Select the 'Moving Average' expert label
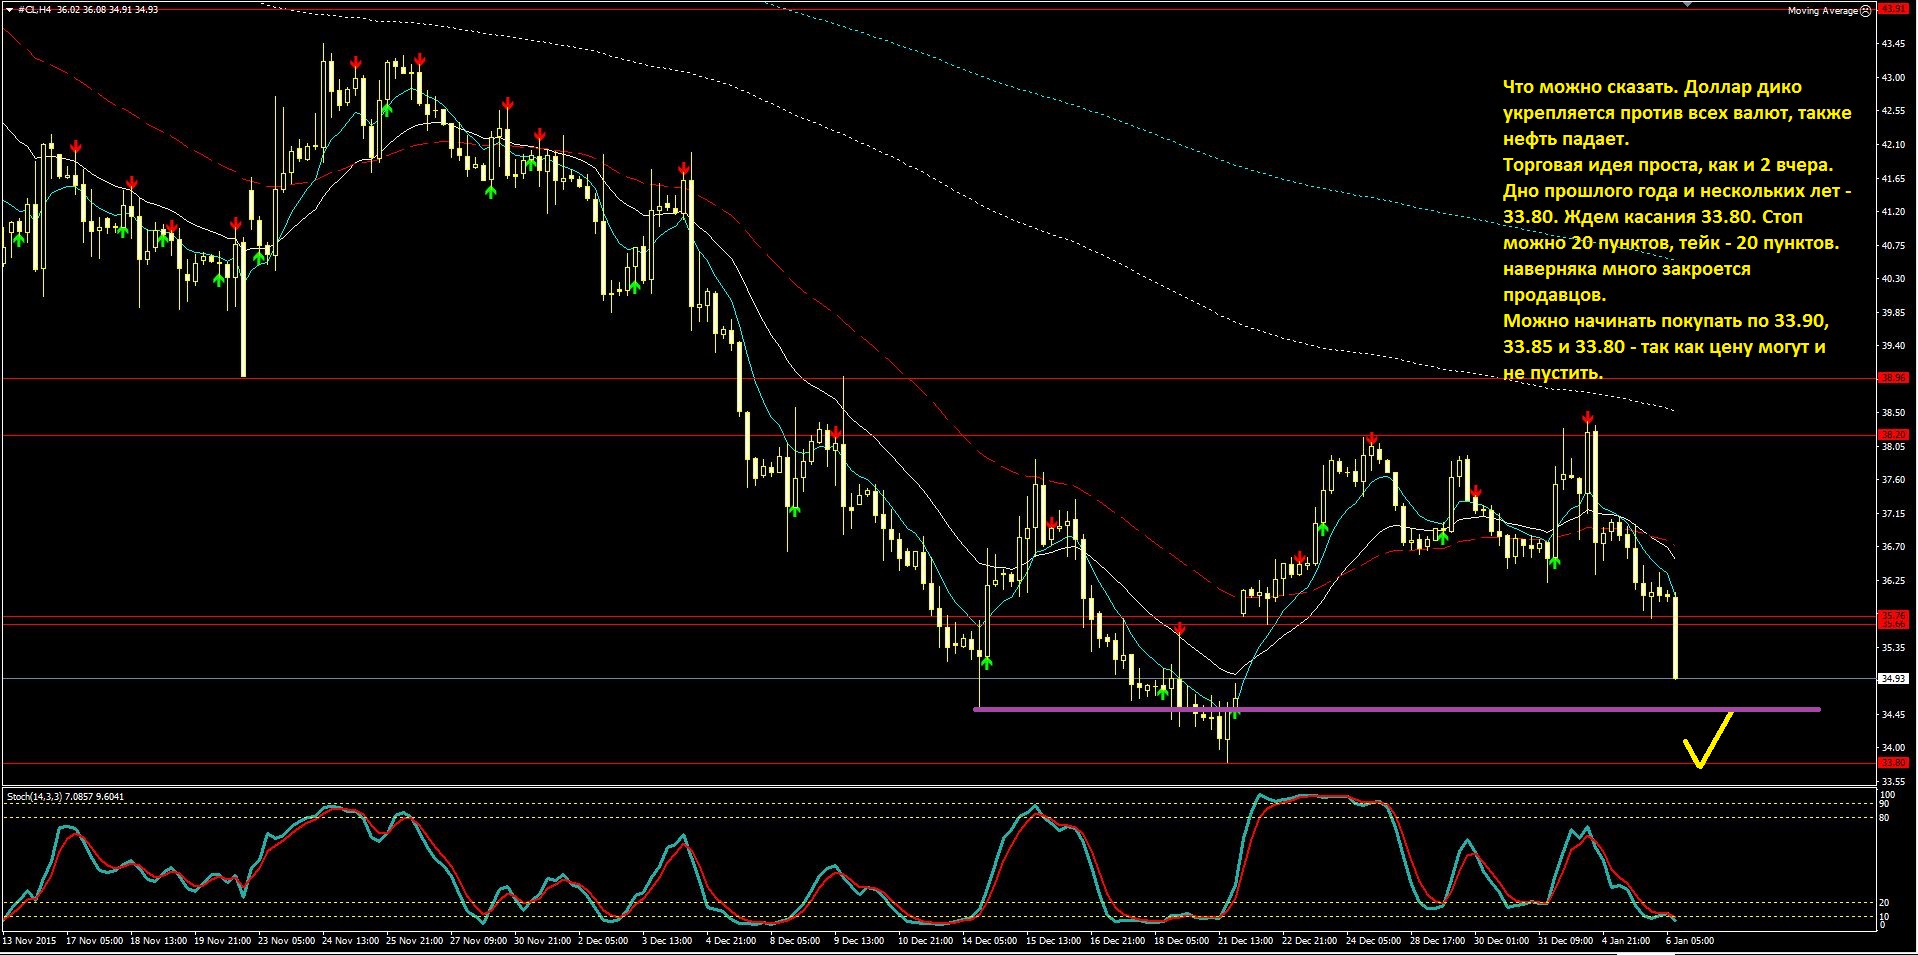 [1822, 11]
